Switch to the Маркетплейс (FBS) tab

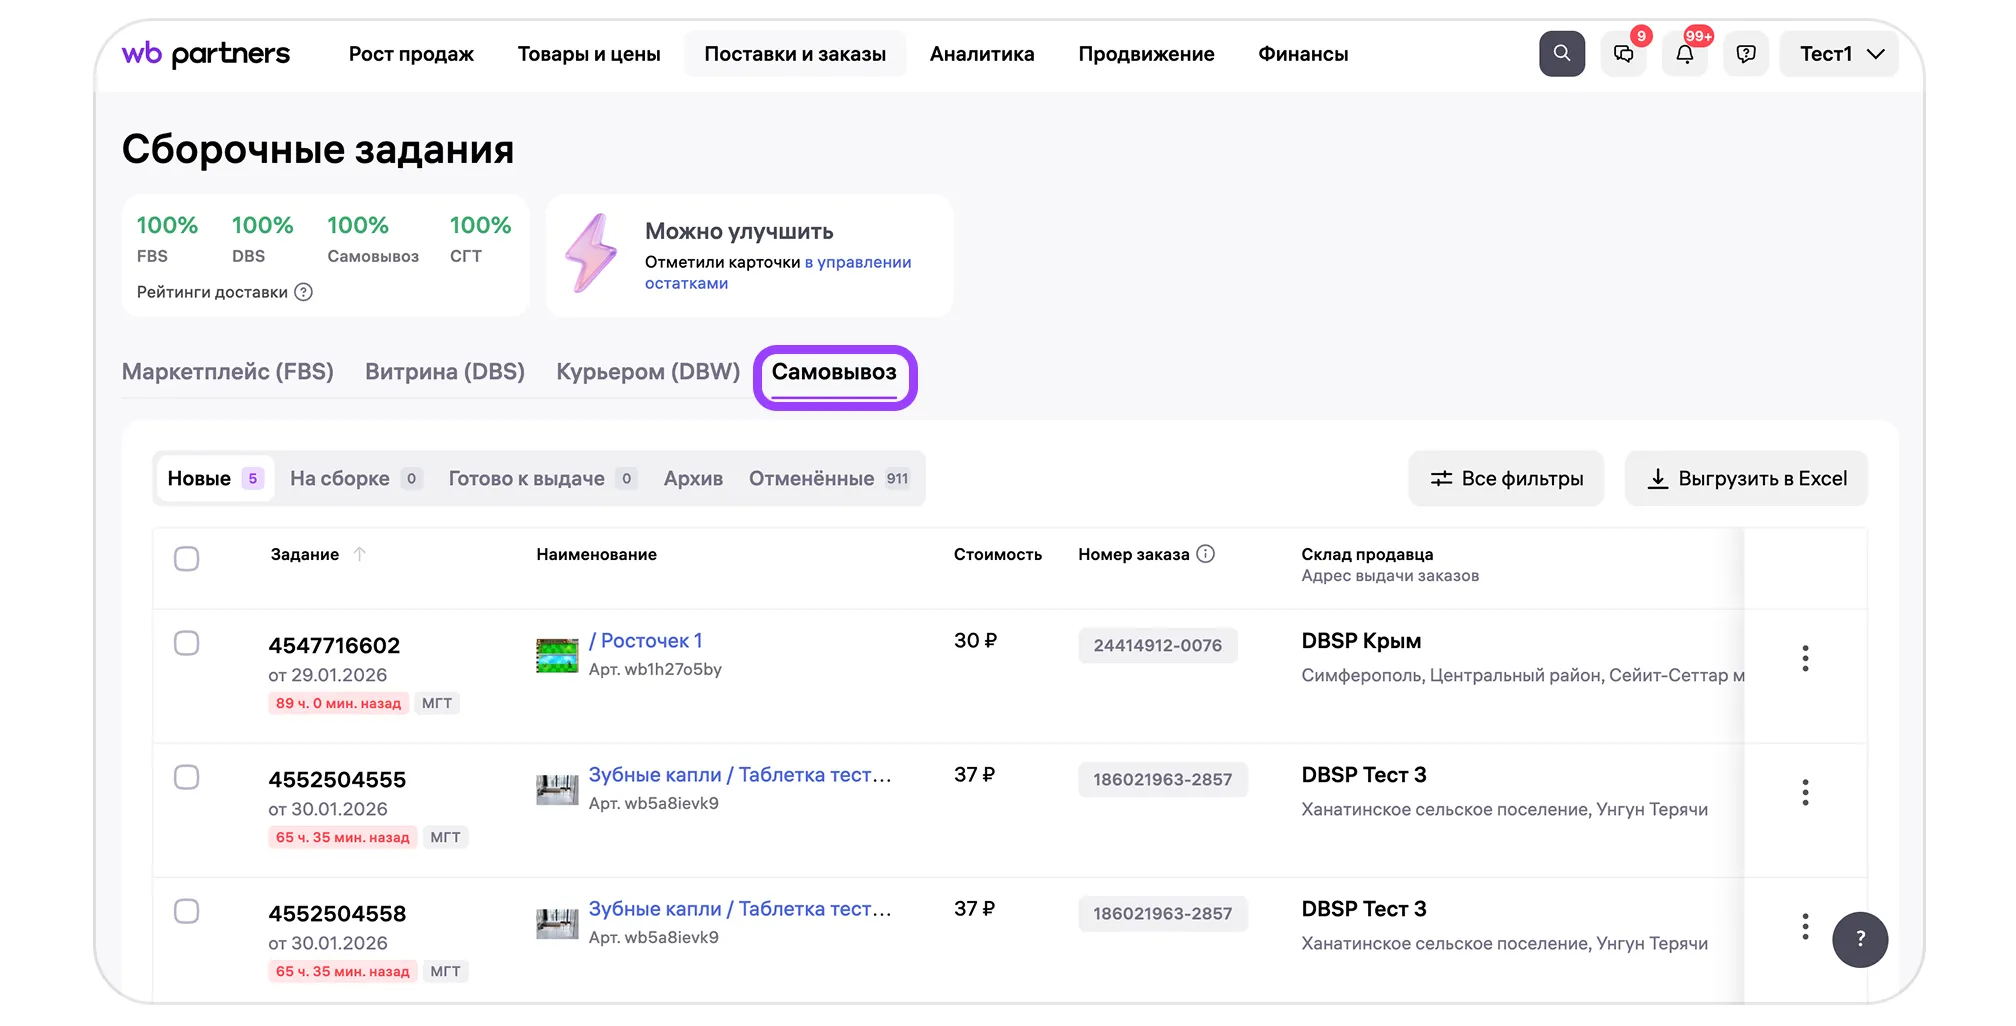(x=228, y=372)
